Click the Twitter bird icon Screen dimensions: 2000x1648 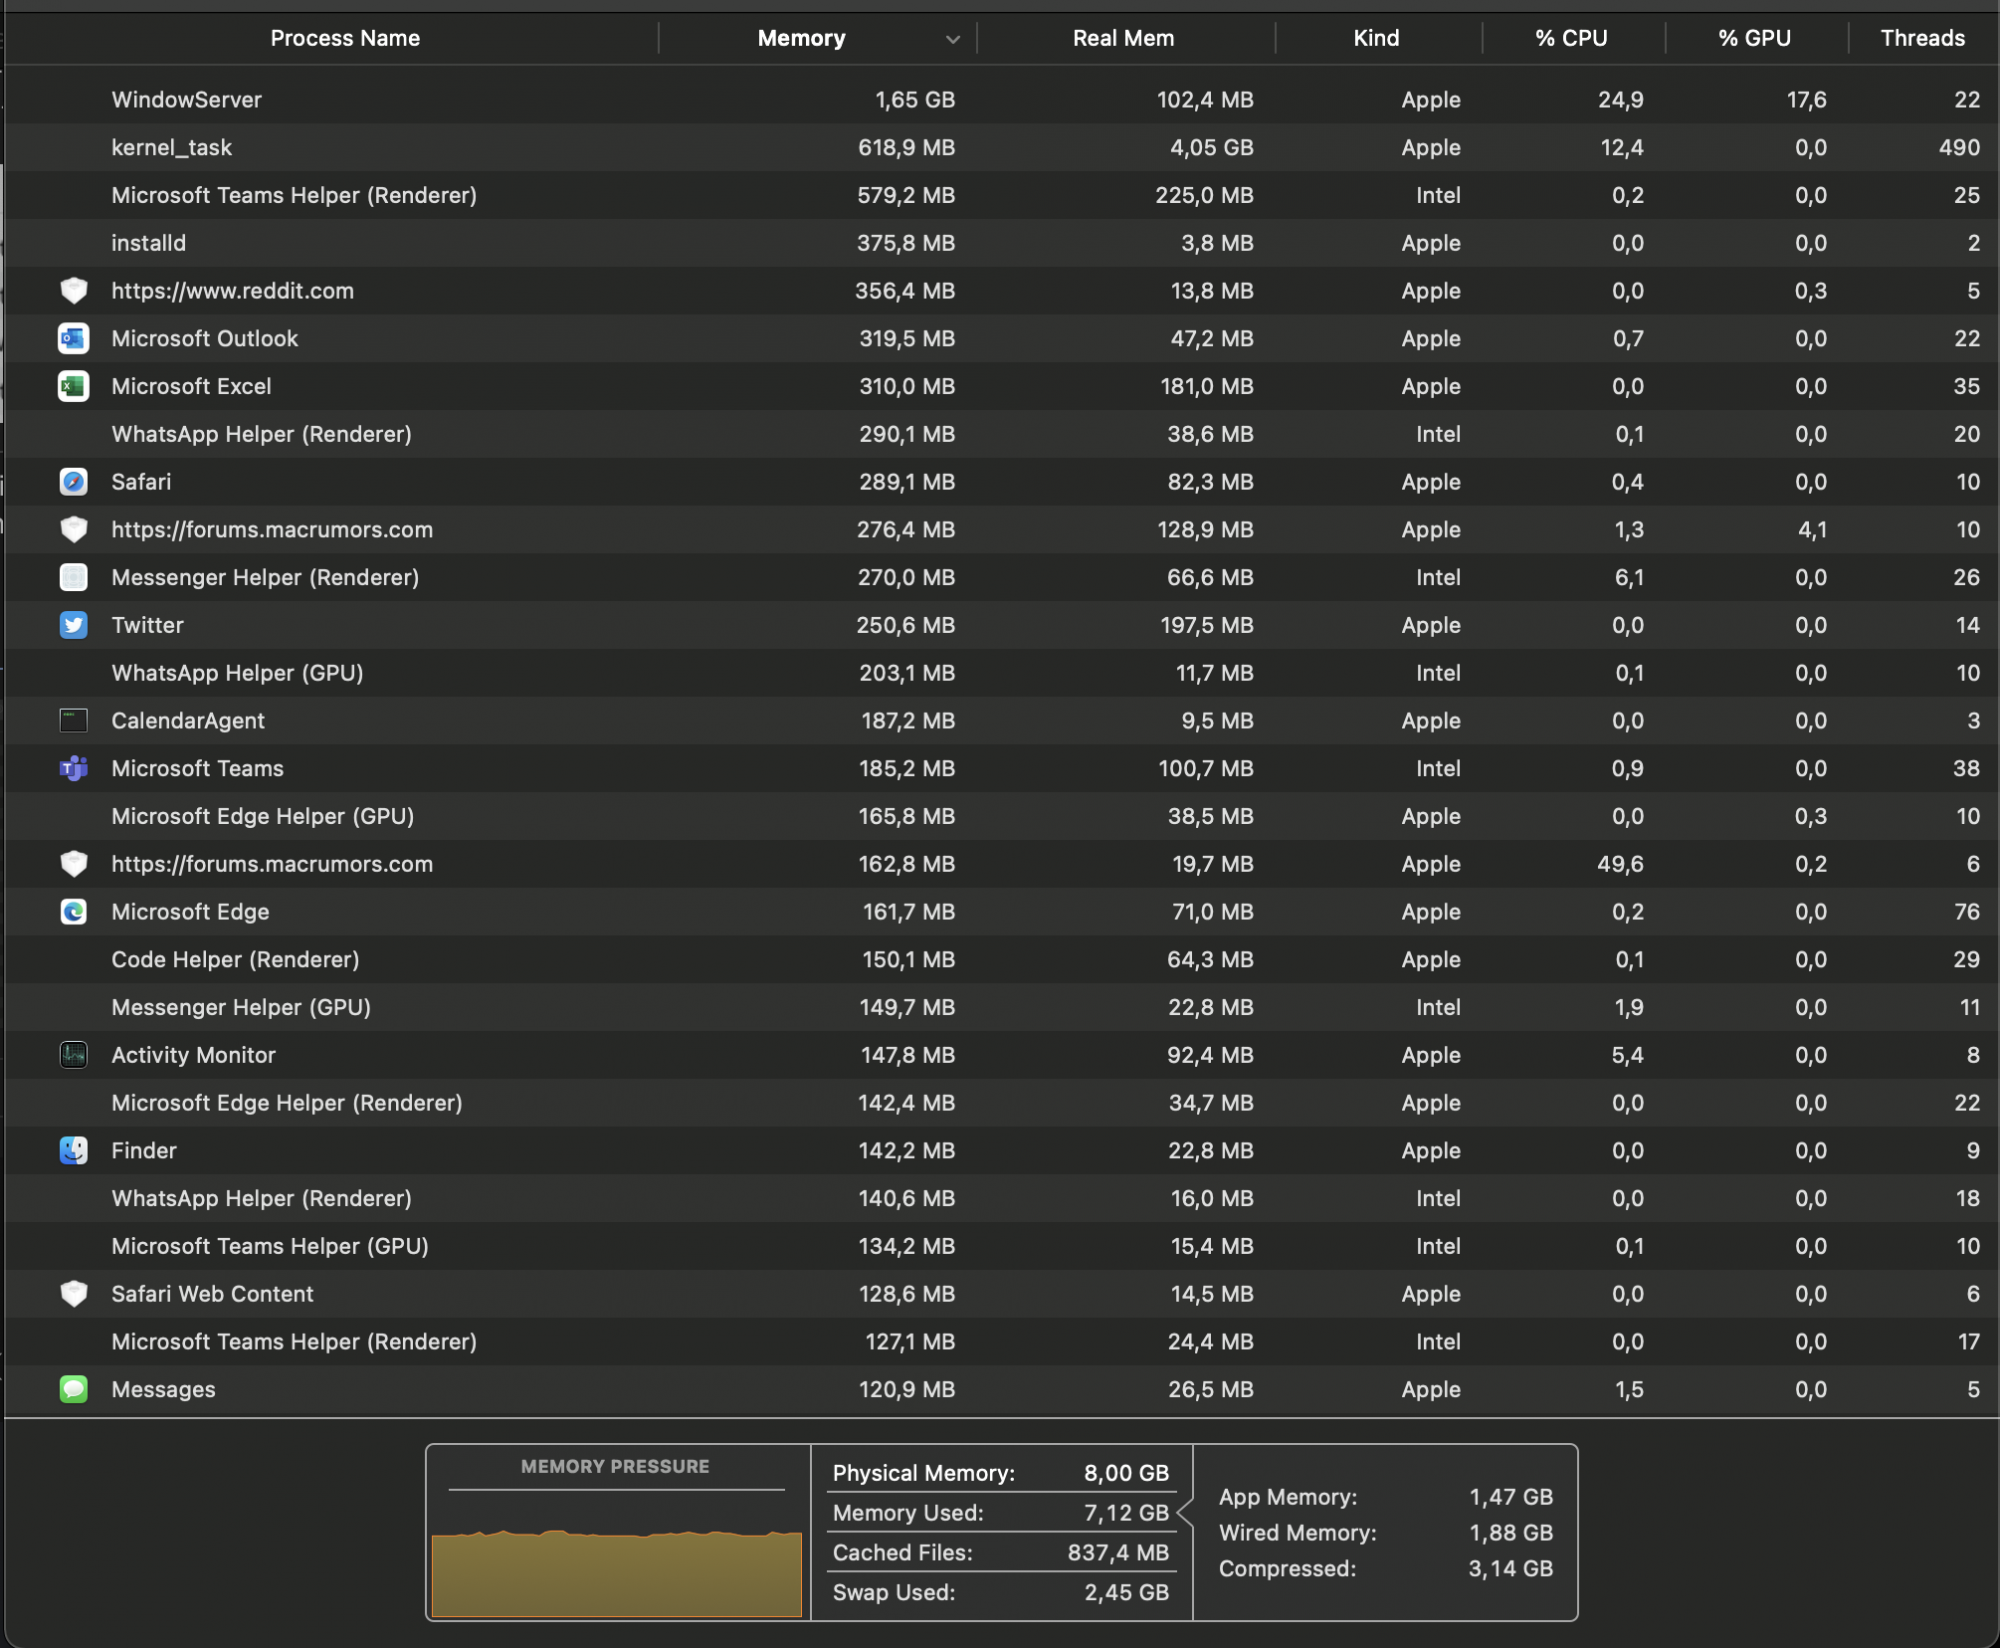coord(73,626)
